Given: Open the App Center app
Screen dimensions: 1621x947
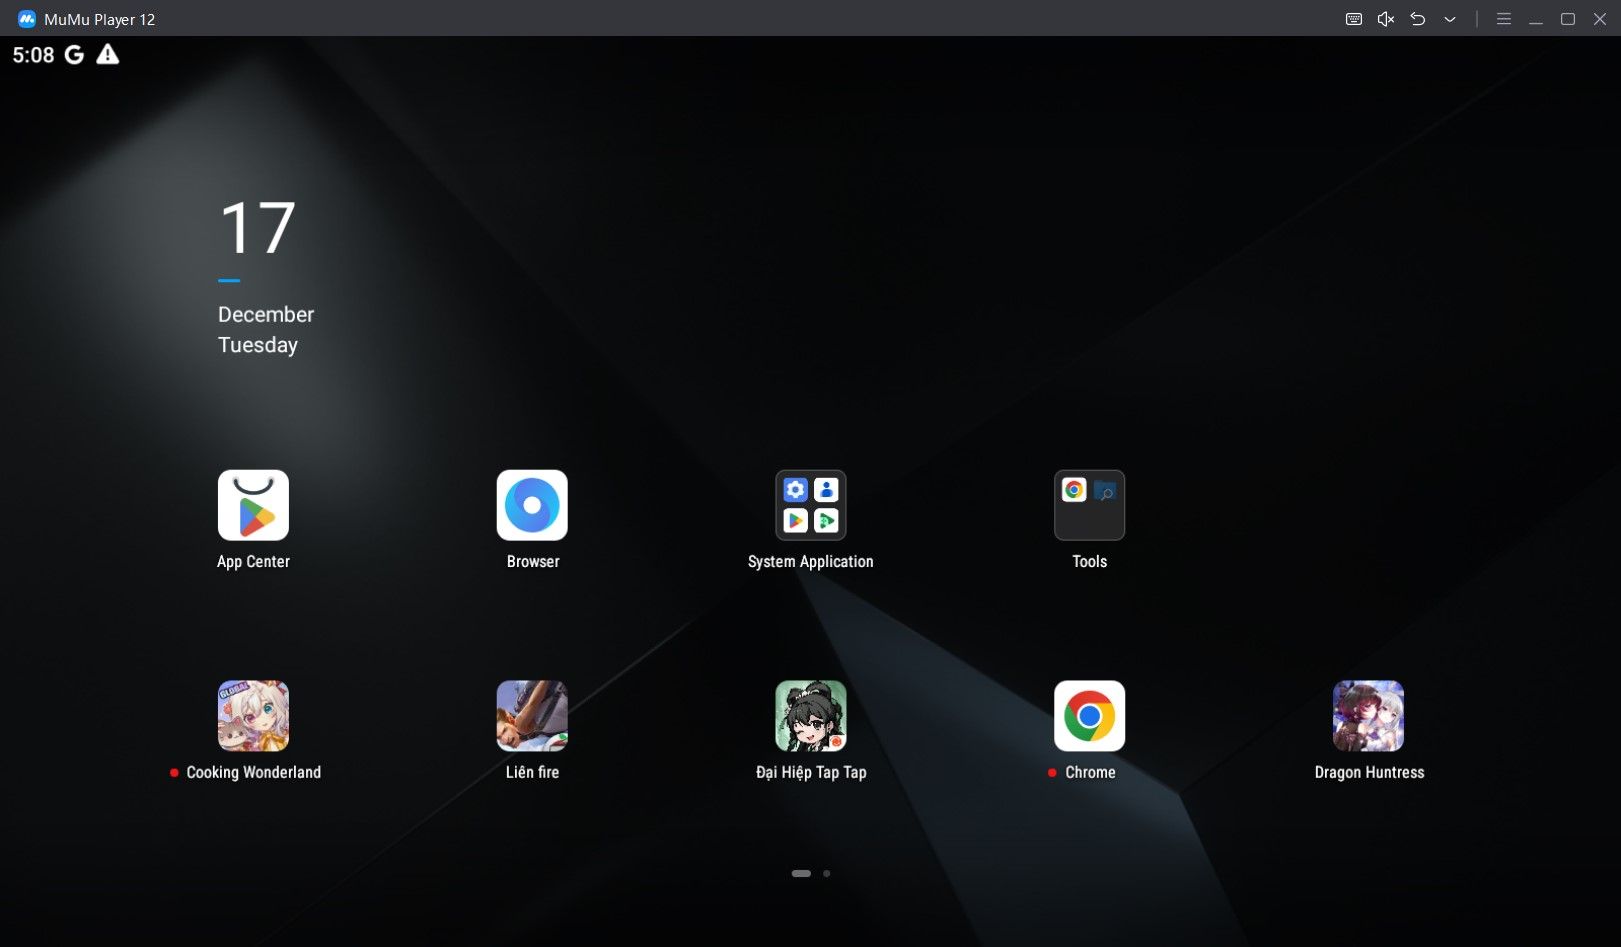Looking at the screenshot, I should (253, 505).
